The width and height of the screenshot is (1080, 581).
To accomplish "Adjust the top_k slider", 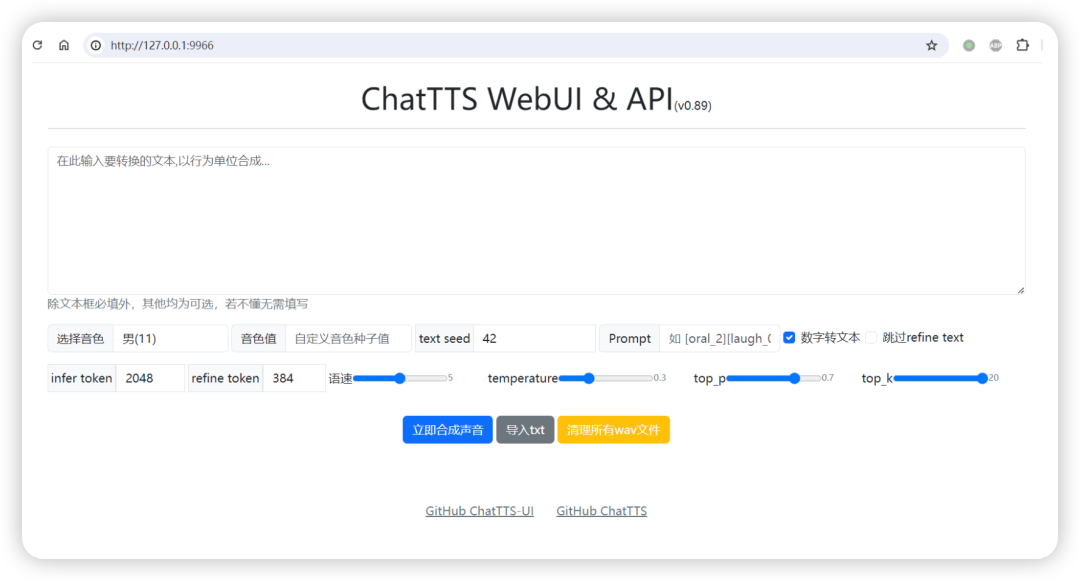I will (941, 378).
